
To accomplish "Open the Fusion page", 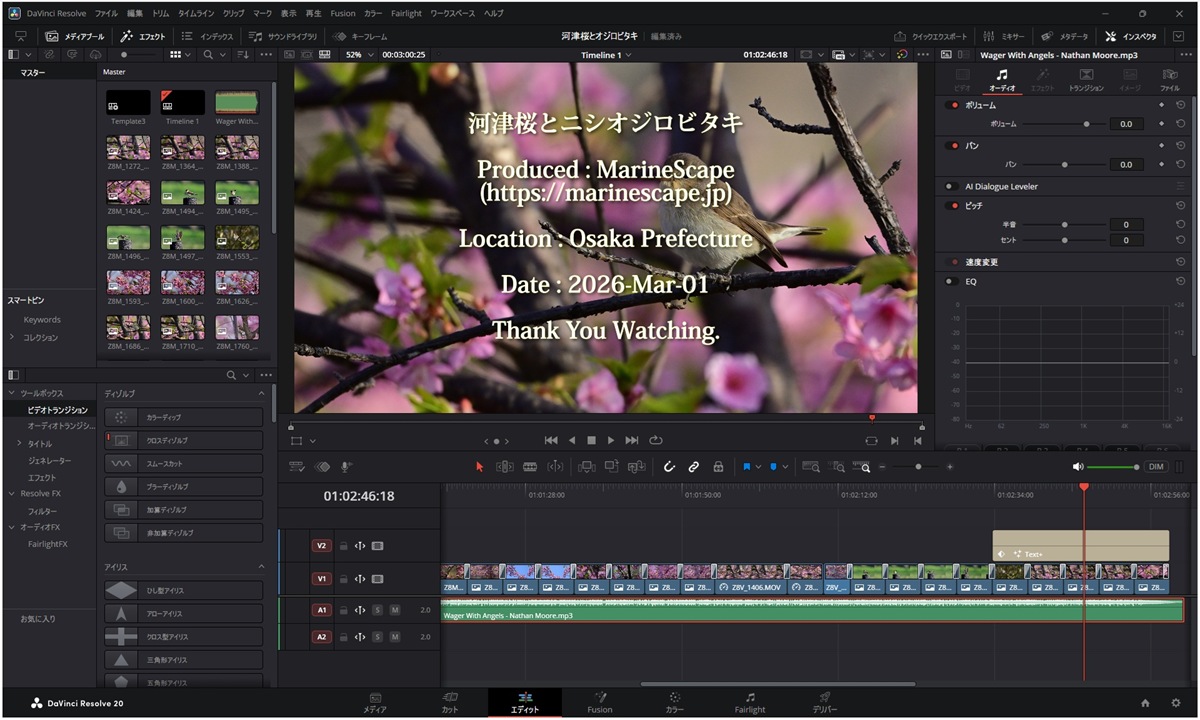I will click(600, 703).
